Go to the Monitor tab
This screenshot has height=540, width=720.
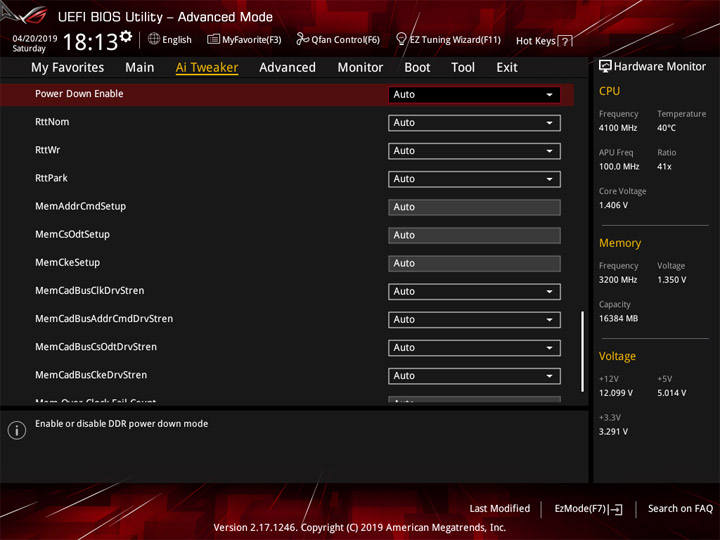click(360, 68)
